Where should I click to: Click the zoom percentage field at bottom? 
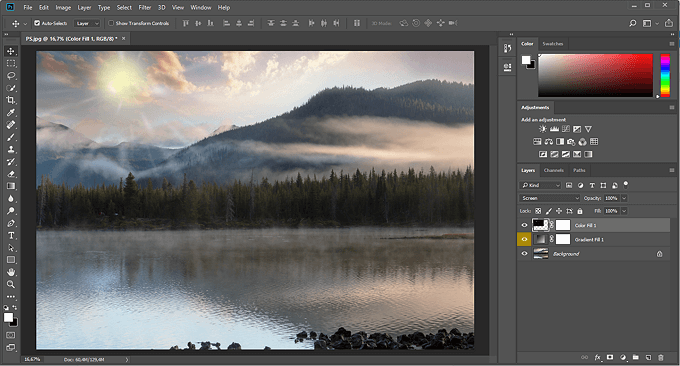click(32, 359)
